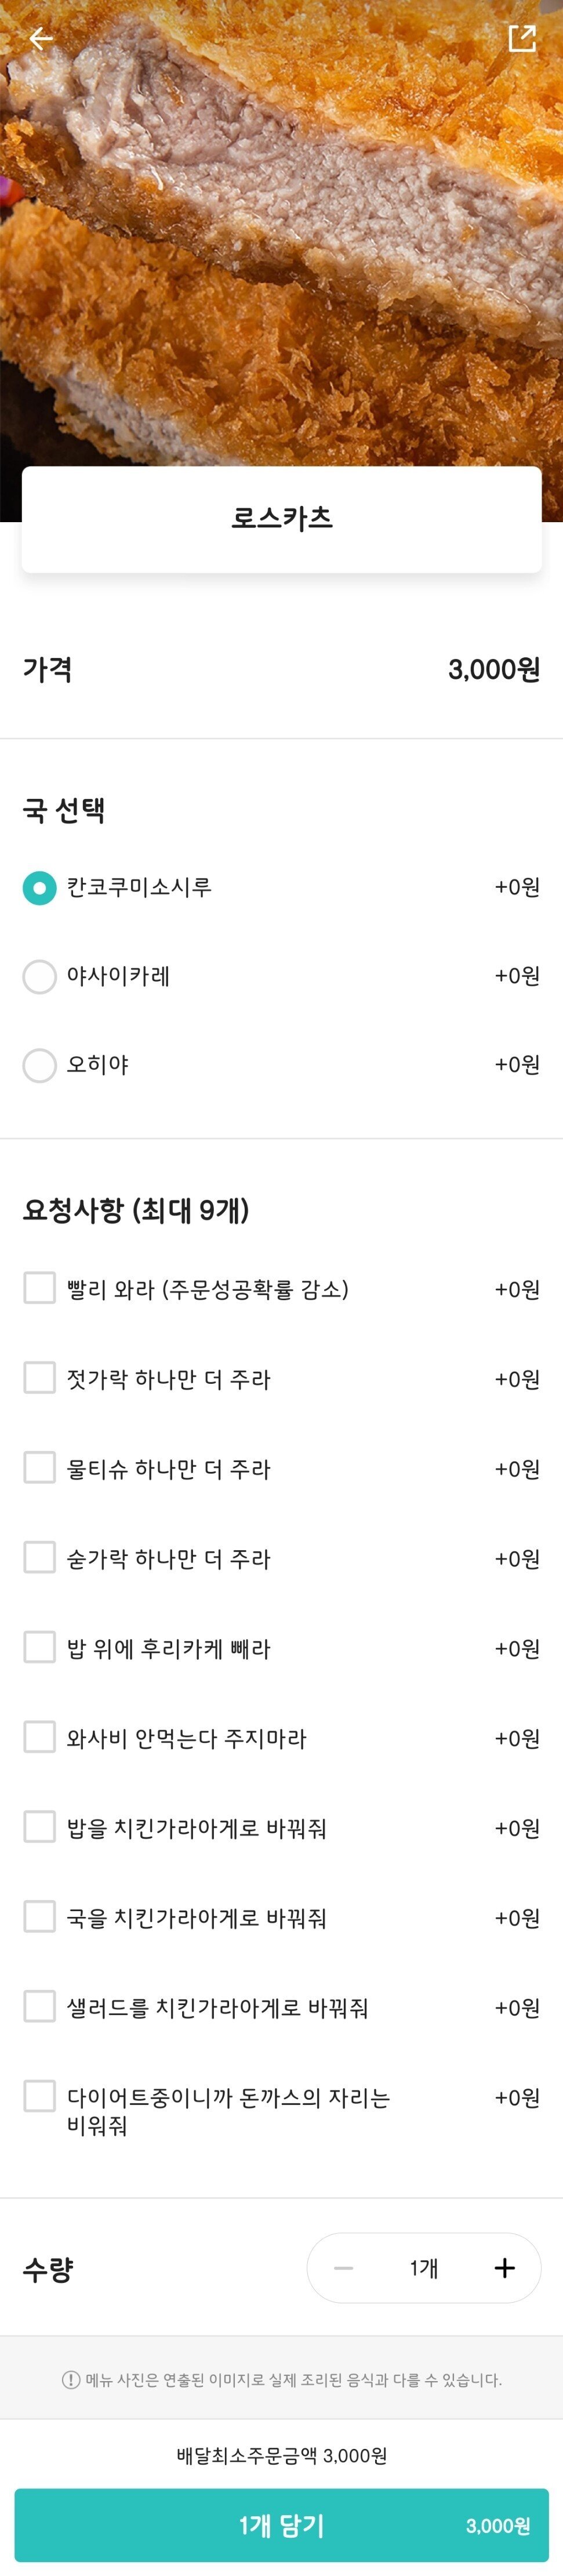Increase quantity with plus icon

point(504,2267)
